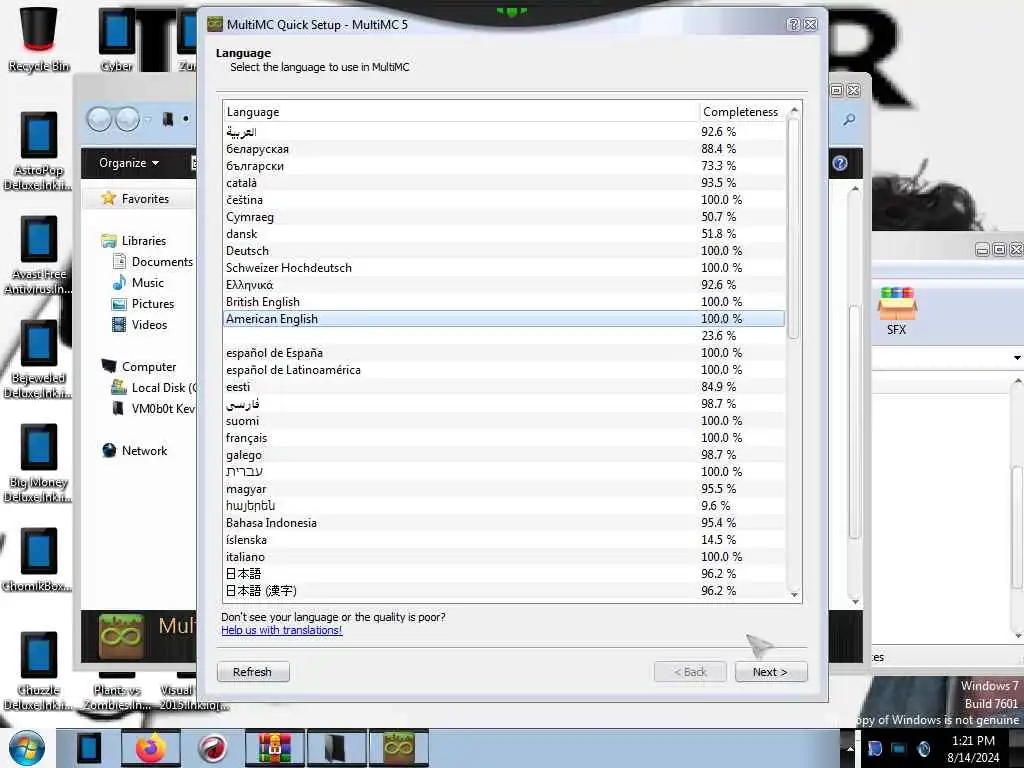Image resolution: width=1024 pixels, height=768 pixels.
Task: Select Favorites in Explorer sidebar
Action: (136, 199)
